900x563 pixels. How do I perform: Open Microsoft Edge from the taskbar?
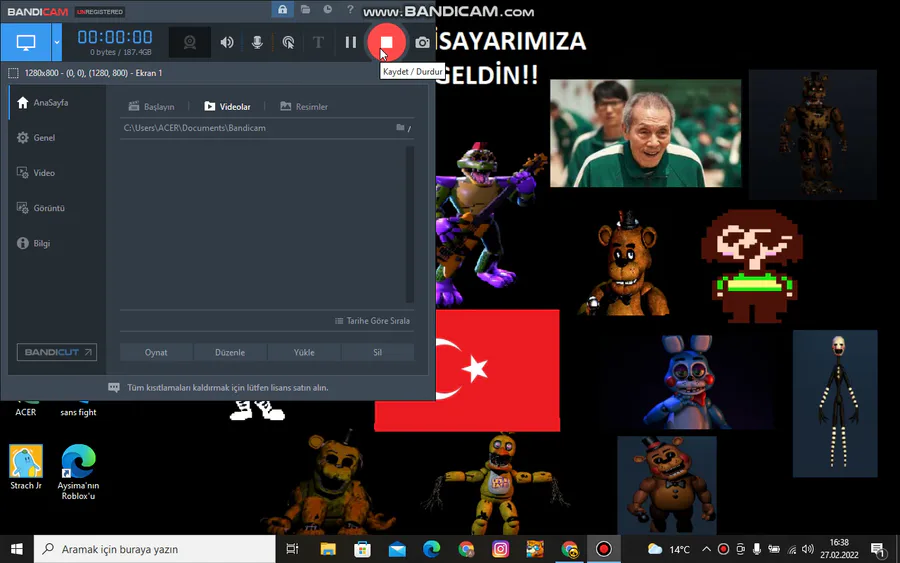[x=431, y=549]
